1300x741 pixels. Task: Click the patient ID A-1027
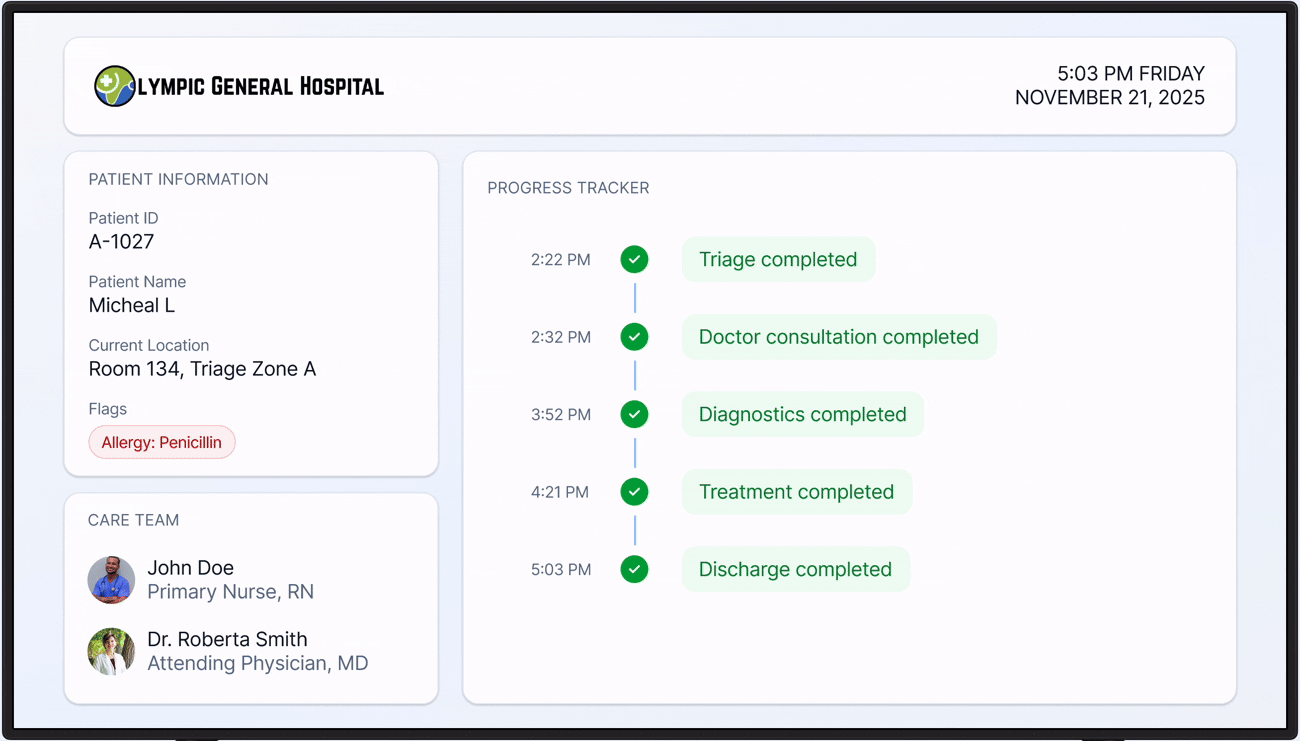[121, 241]
